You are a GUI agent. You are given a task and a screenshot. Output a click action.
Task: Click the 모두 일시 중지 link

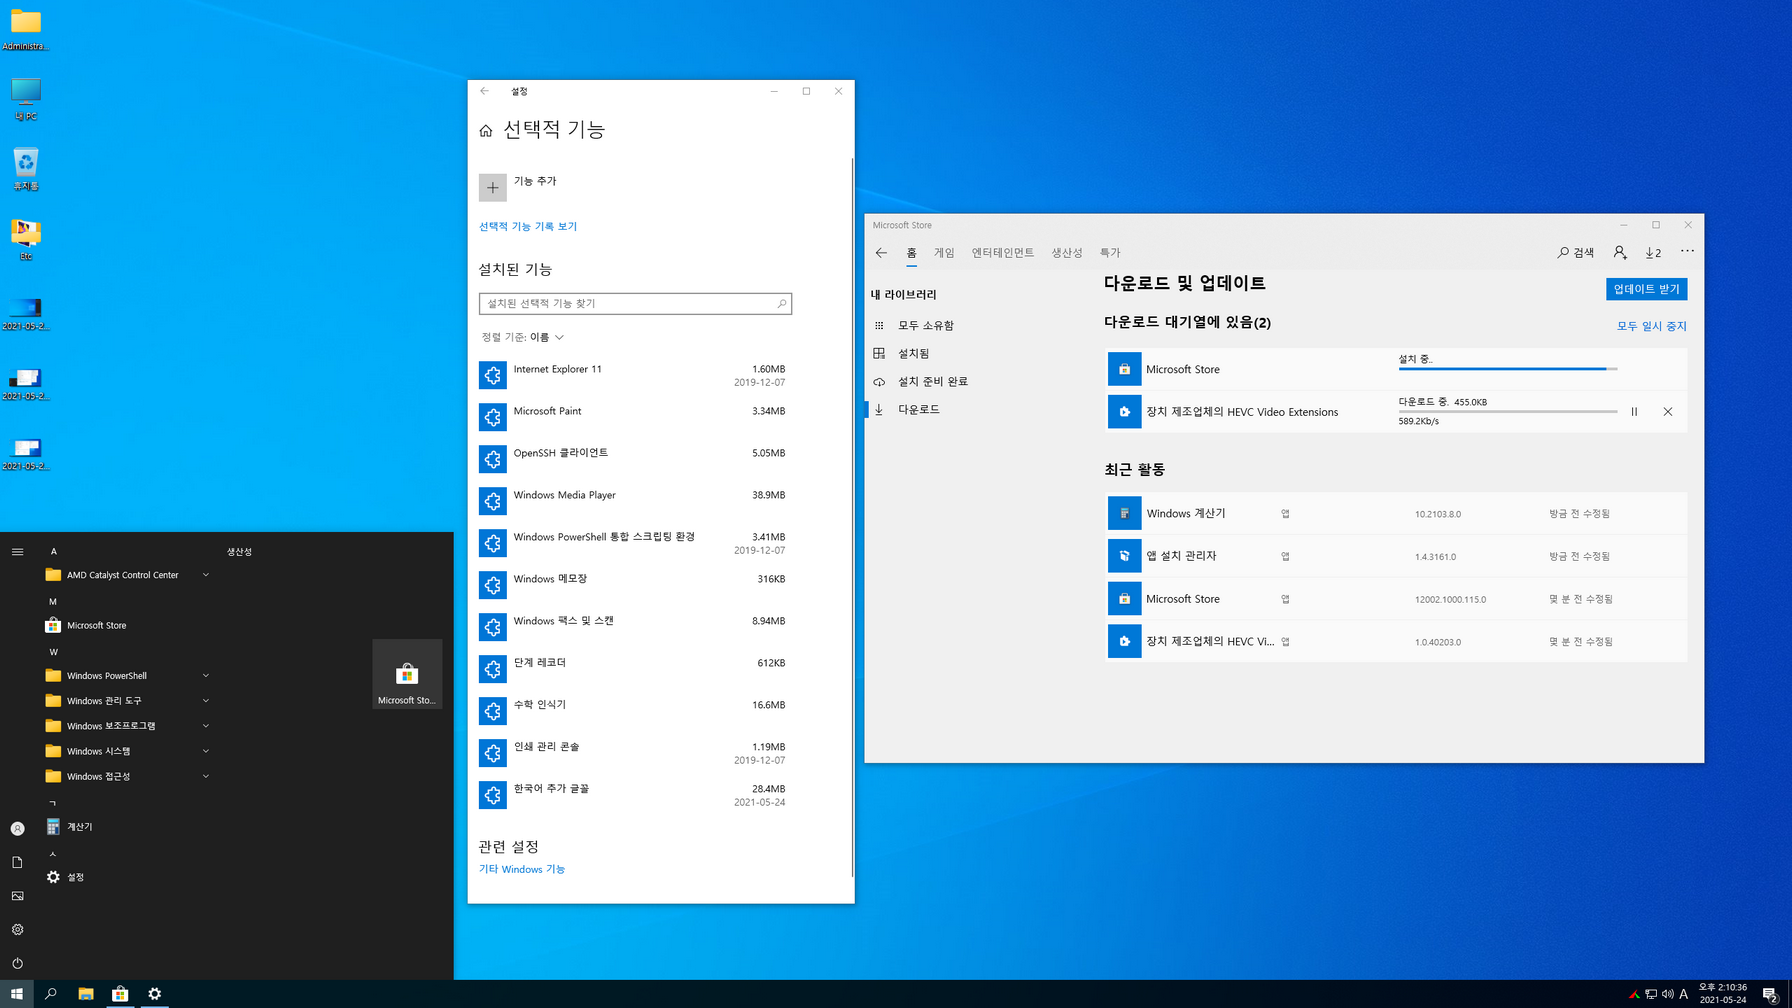1651,326
